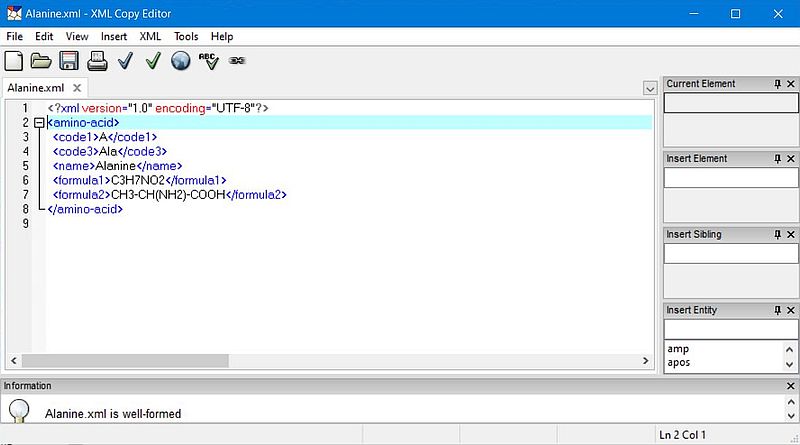800x445 pixels.
Task: Click the Current Element input field
Action: 731,103
